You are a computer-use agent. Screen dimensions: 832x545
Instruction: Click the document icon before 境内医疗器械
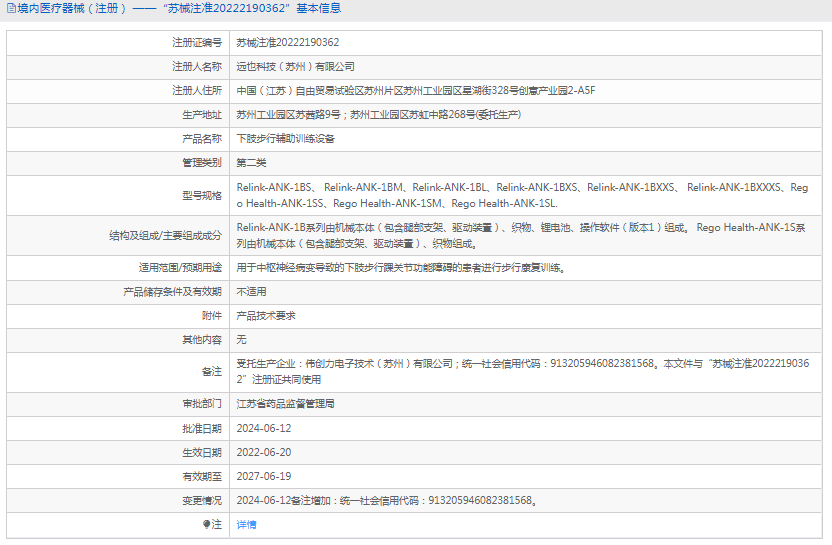click(11, 8)
